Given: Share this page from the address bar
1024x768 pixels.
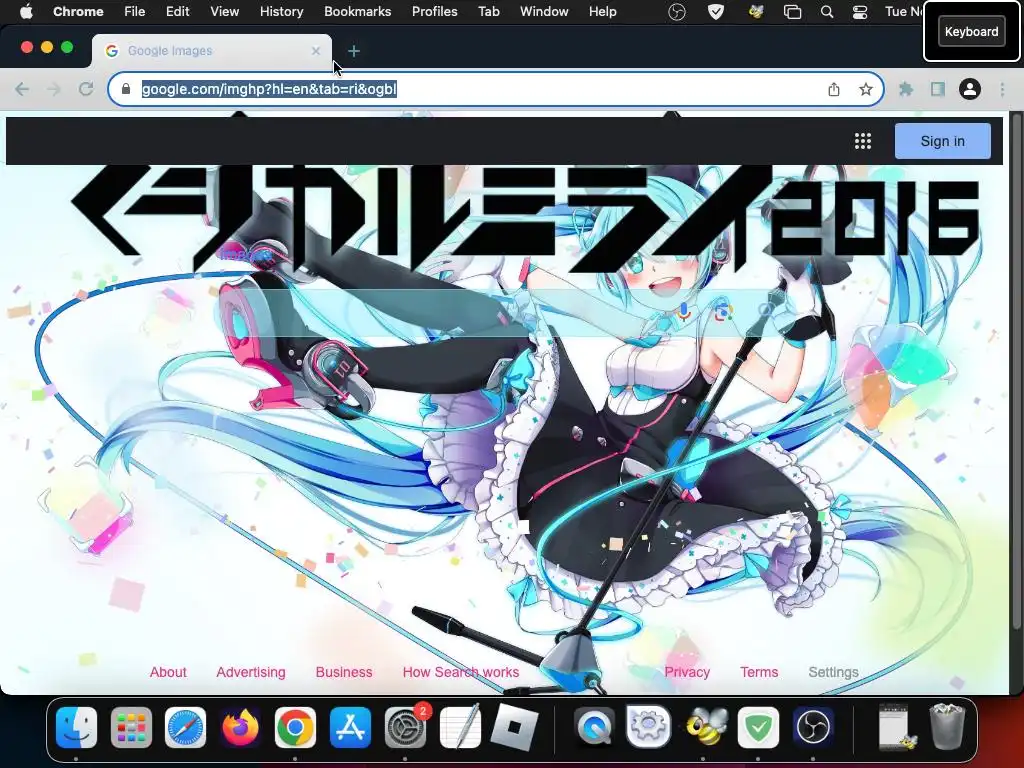Looking at the screenshot, I should coord(834,89).
